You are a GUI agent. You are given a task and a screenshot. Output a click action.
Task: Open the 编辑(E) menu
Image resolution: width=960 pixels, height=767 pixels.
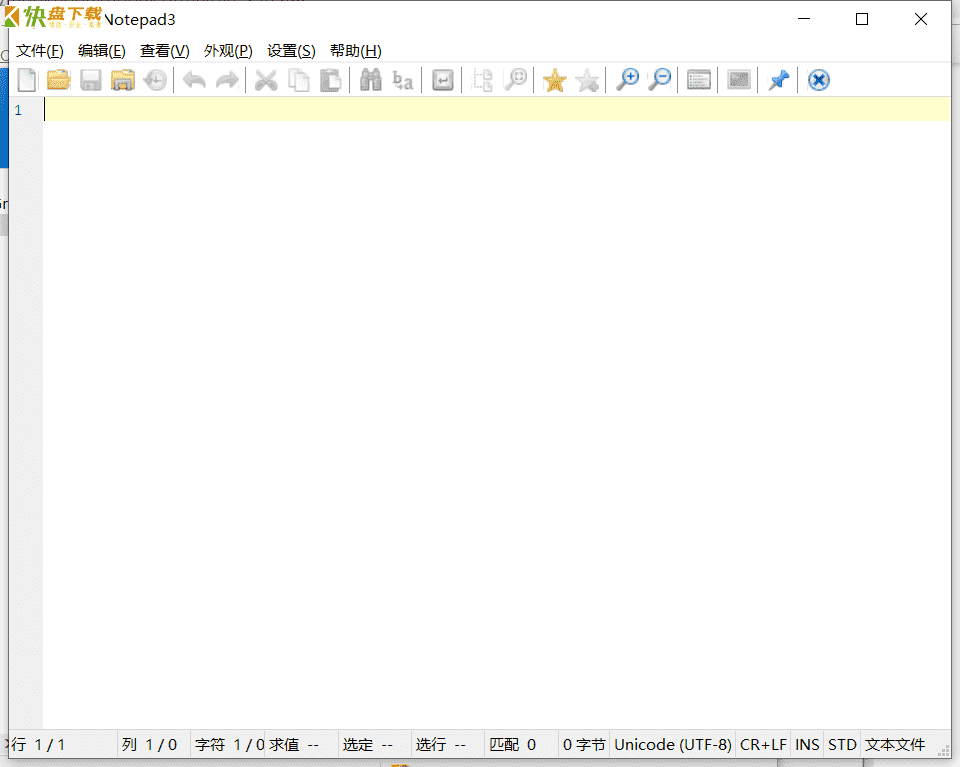[x=102, y=51]
